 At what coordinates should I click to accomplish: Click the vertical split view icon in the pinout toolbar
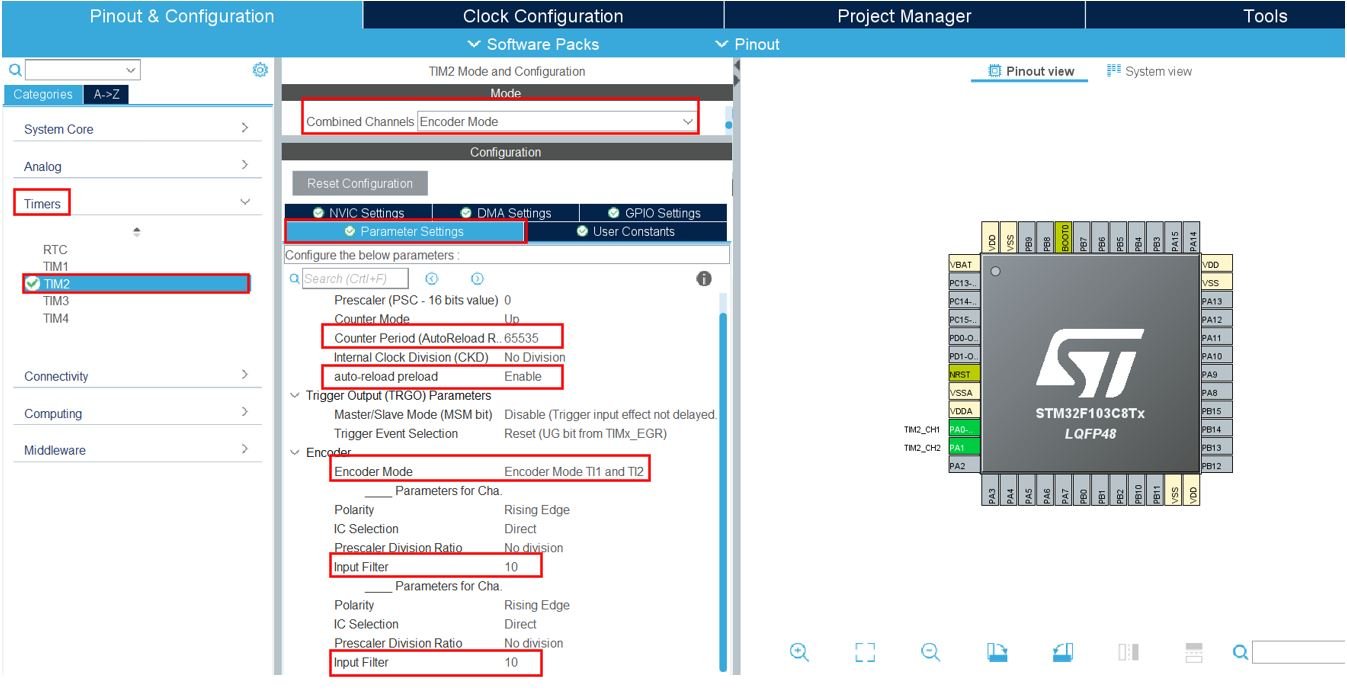(x=1129, y=652)
